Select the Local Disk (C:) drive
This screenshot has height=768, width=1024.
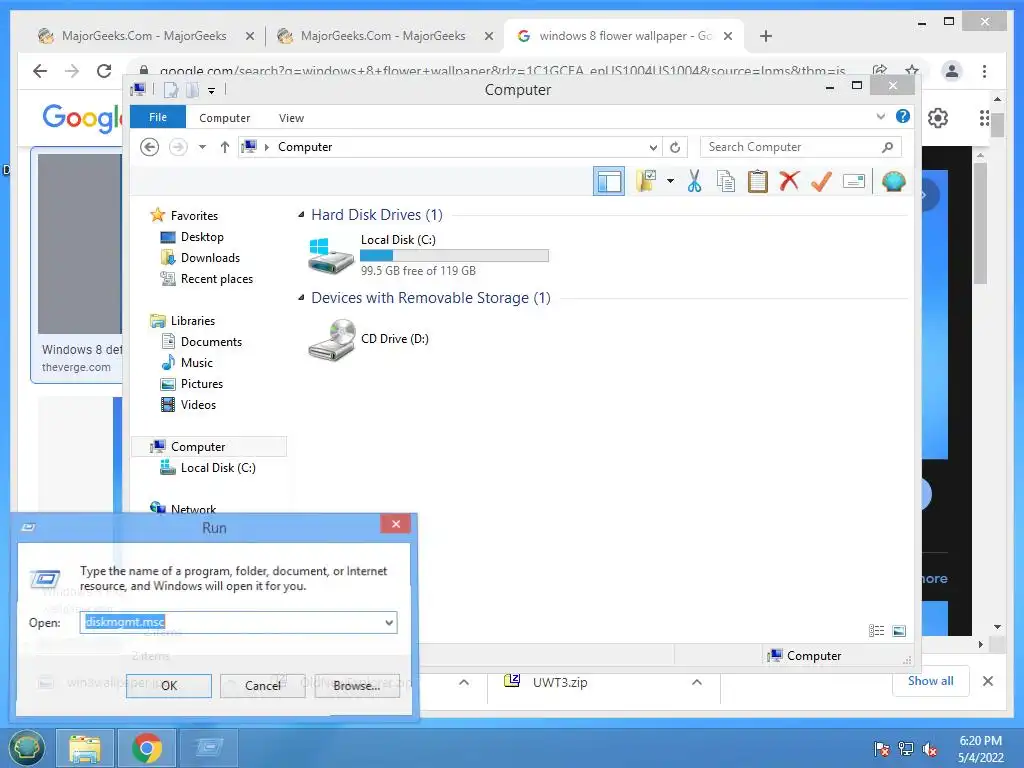pos(428,255)
